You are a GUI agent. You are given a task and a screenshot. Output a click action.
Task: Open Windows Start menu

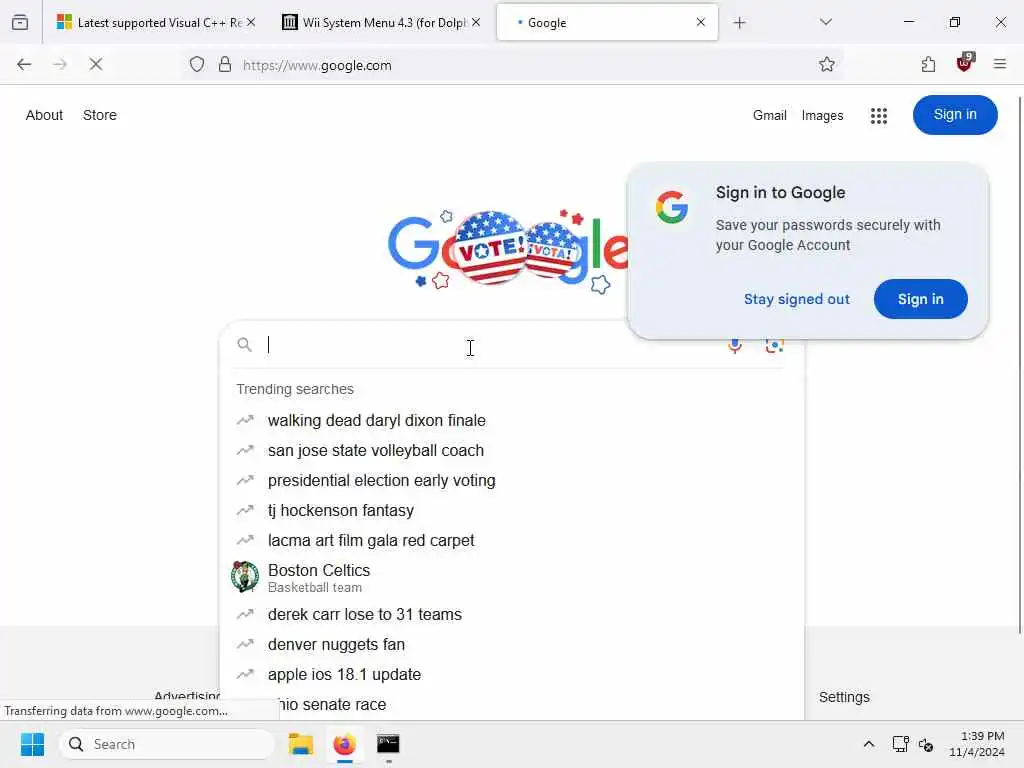click(x=32, y=744)
